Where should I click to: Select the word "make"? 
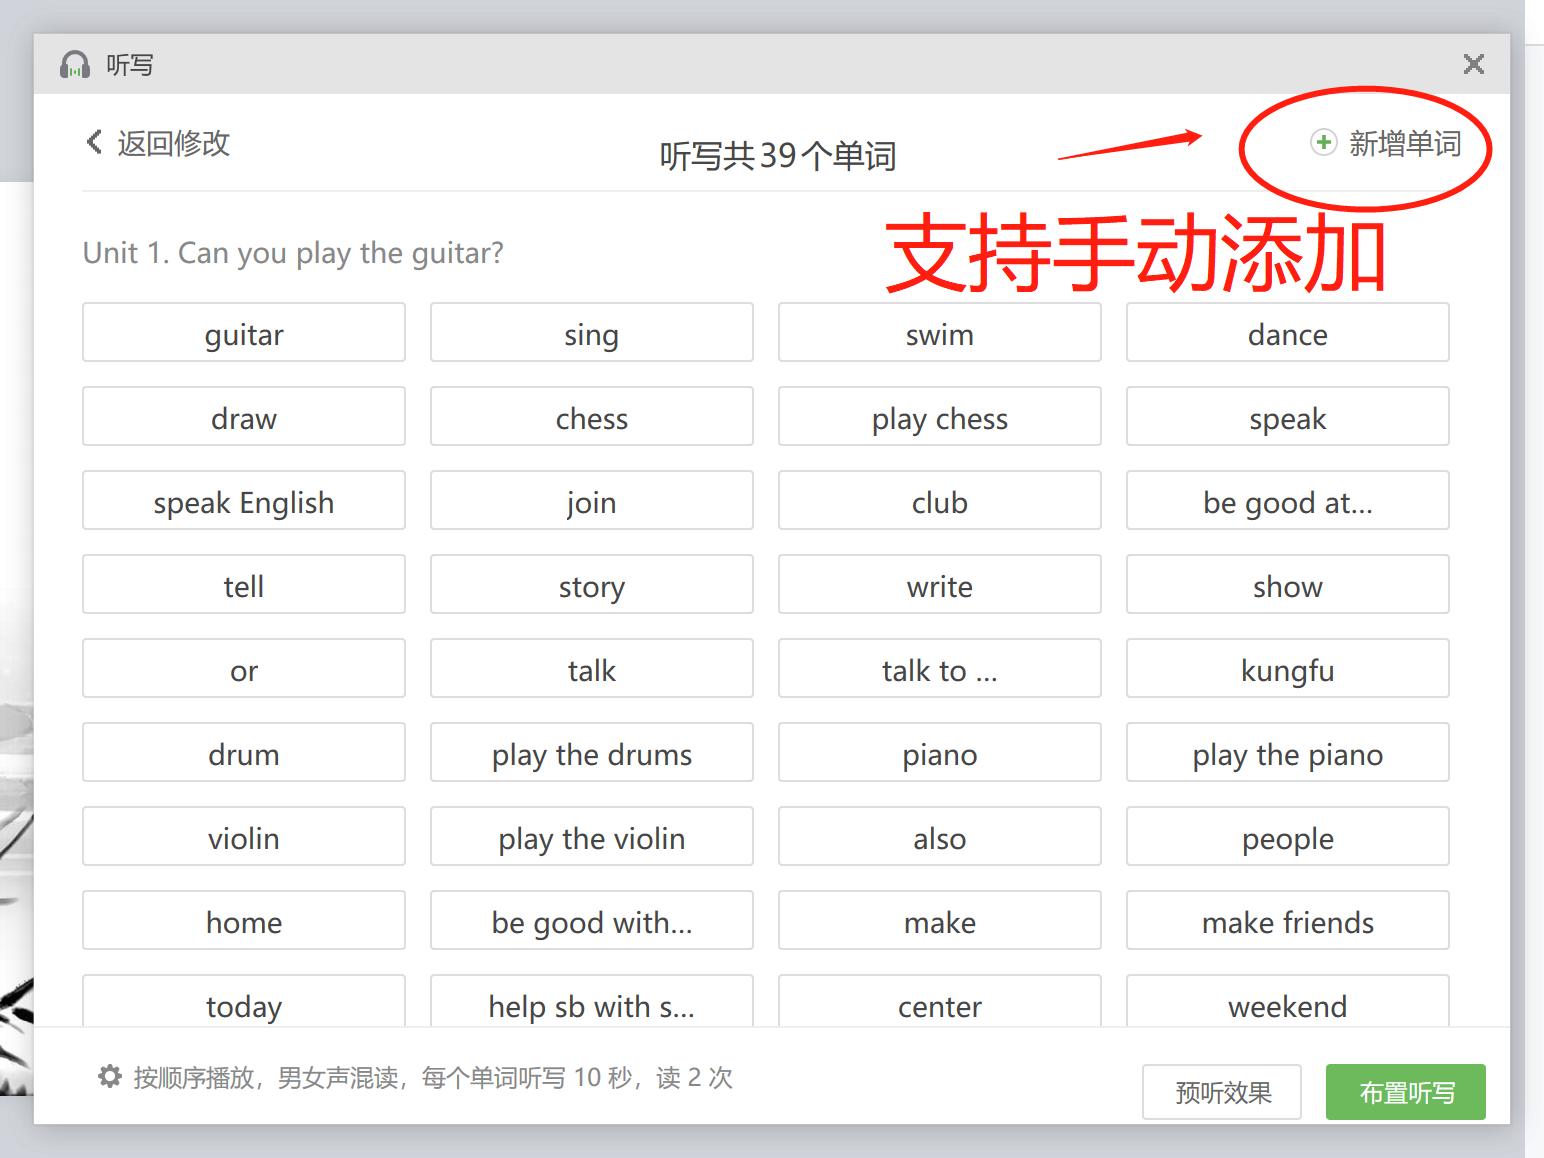point(940,920)
